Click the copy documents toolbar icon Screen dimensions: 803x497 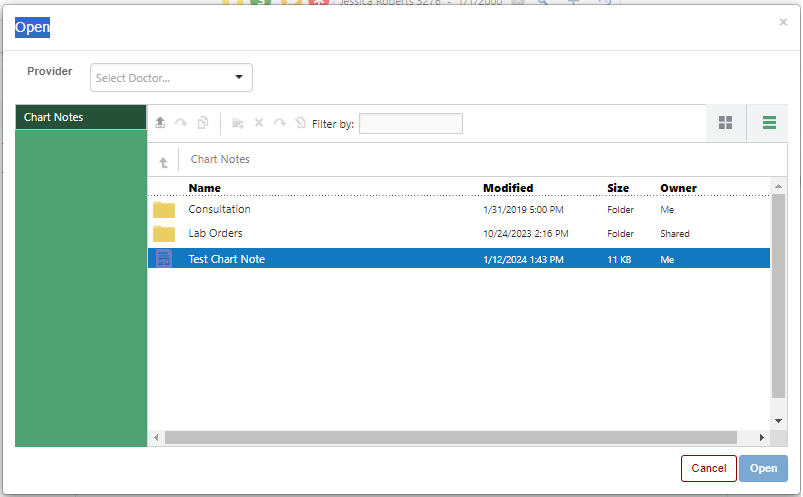coord(203,123)
